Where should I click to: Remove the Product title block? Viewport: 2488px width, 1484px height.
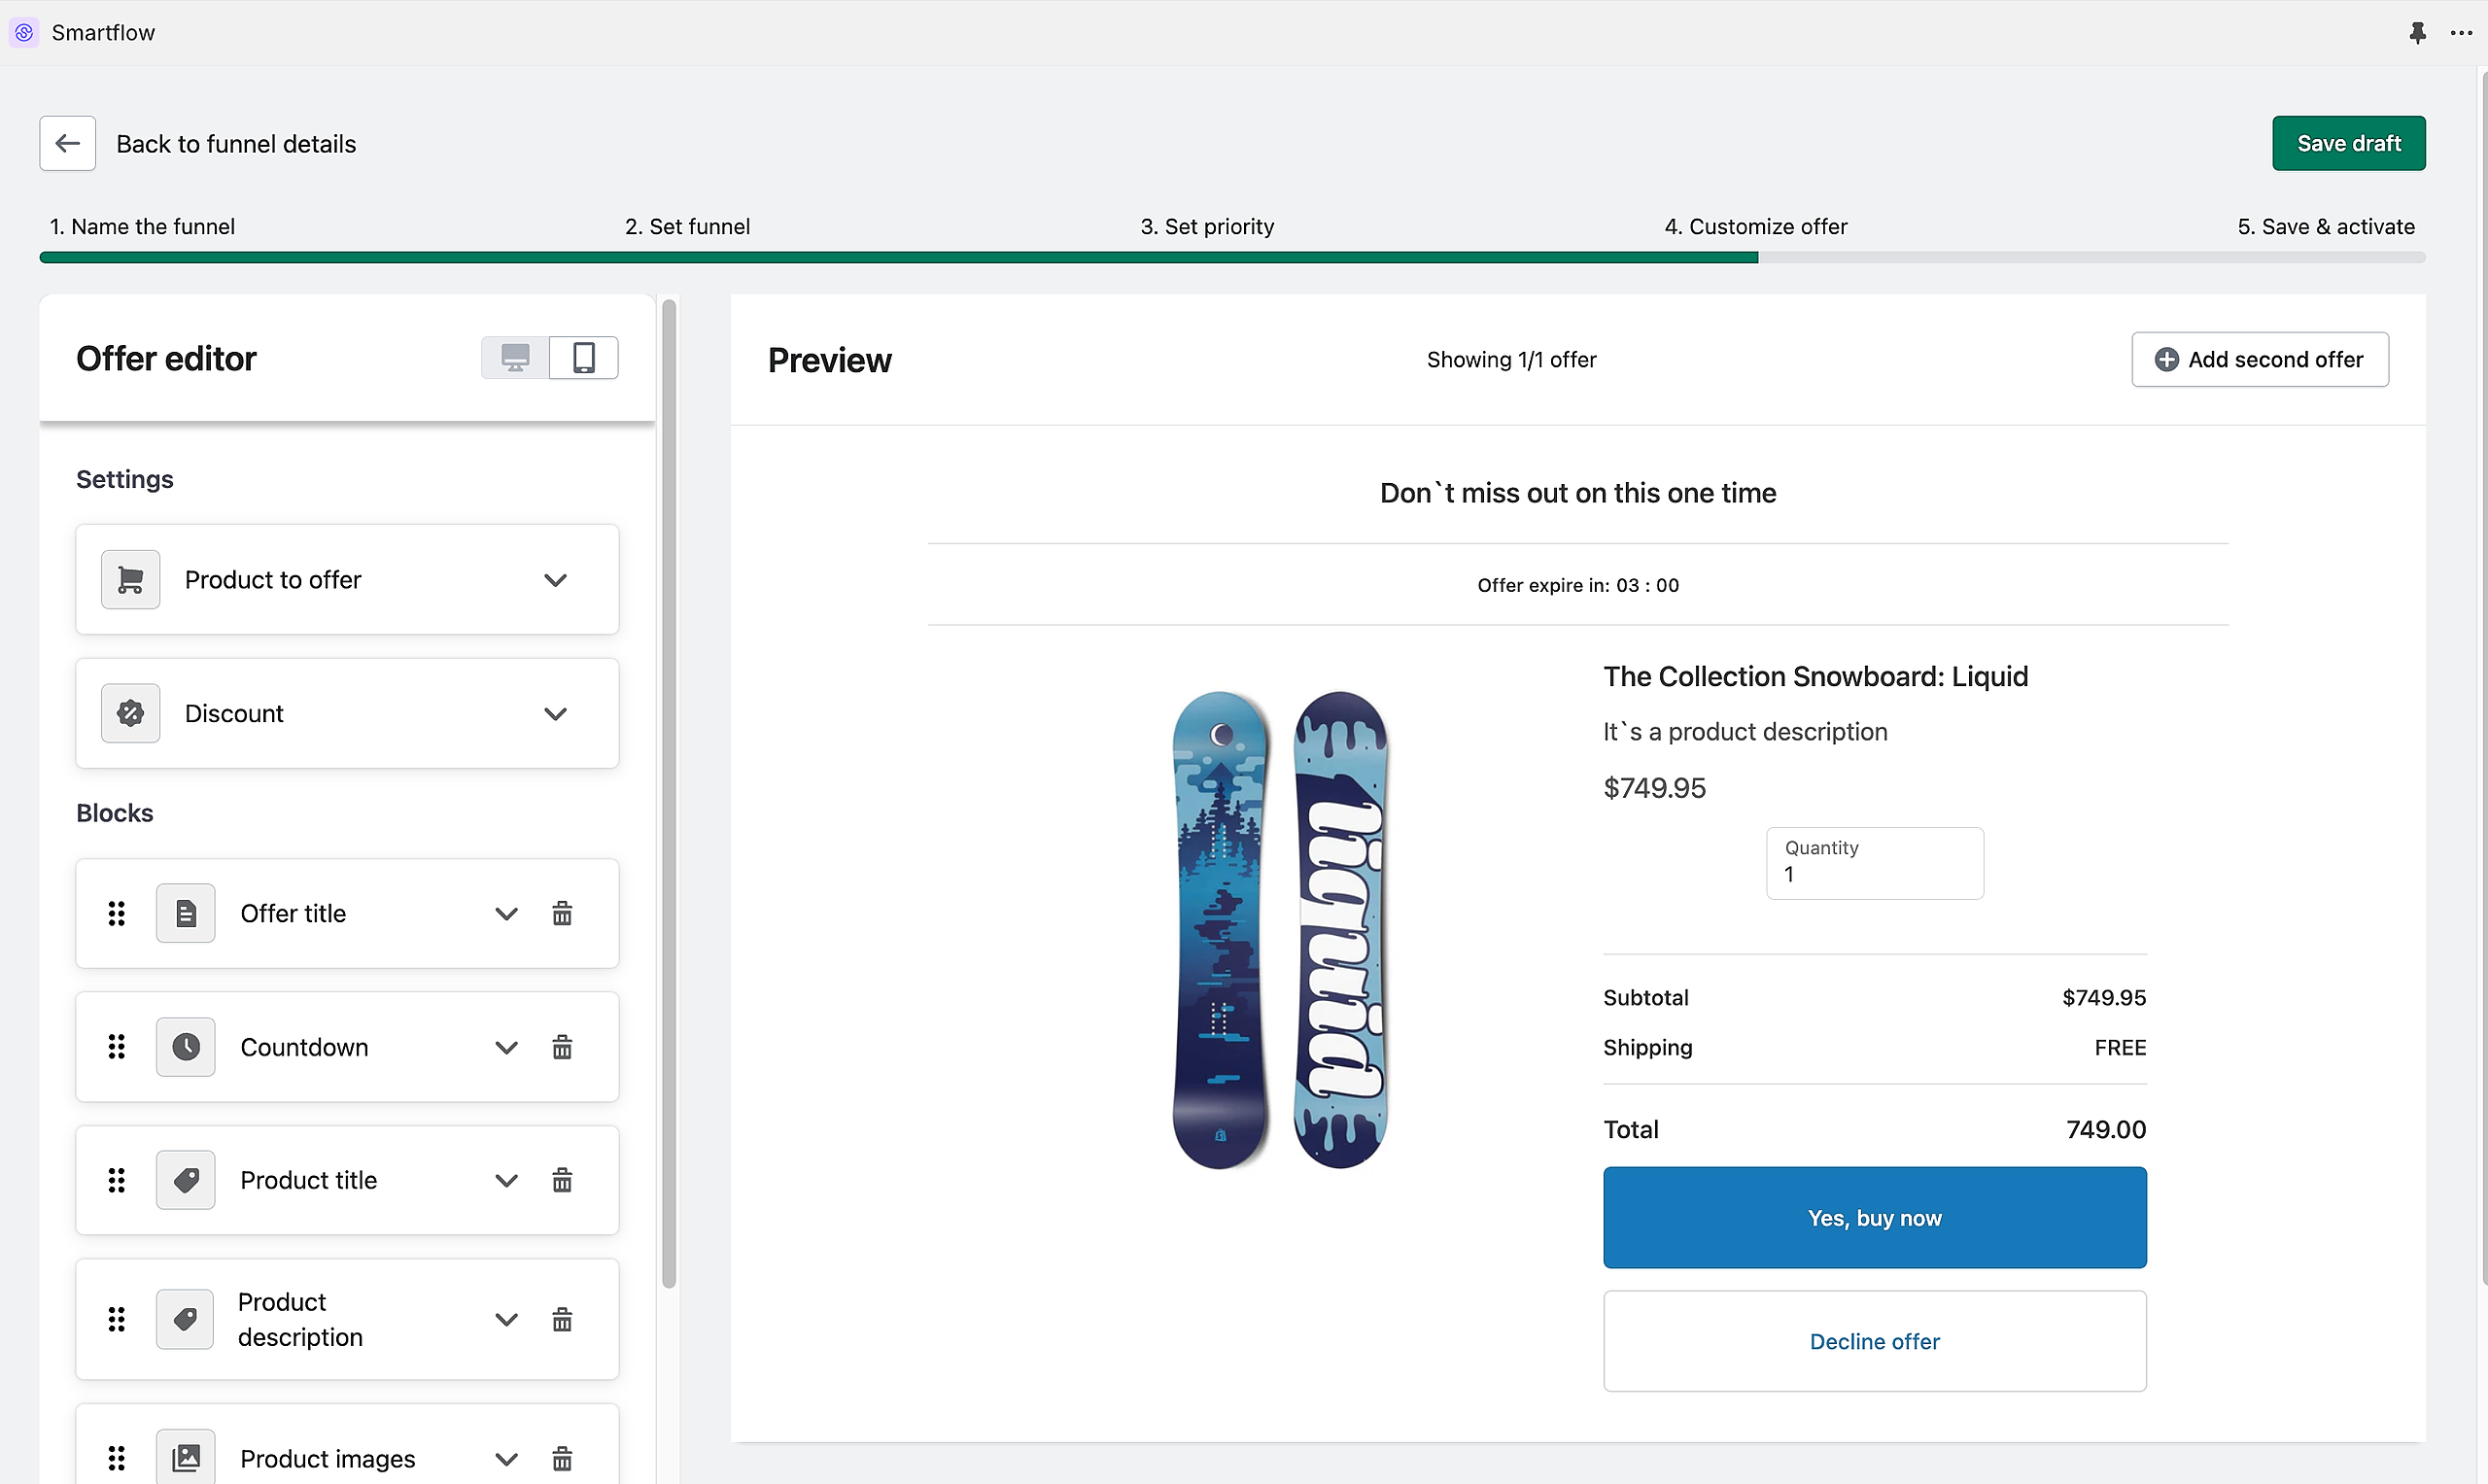click(562, 1180)
